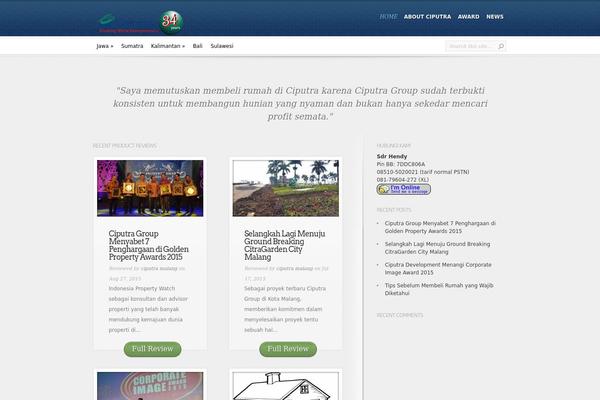This screenshot has height=400, width=600.
Task: Expand the Kalimantan dropdown menu
Action: 168,46
